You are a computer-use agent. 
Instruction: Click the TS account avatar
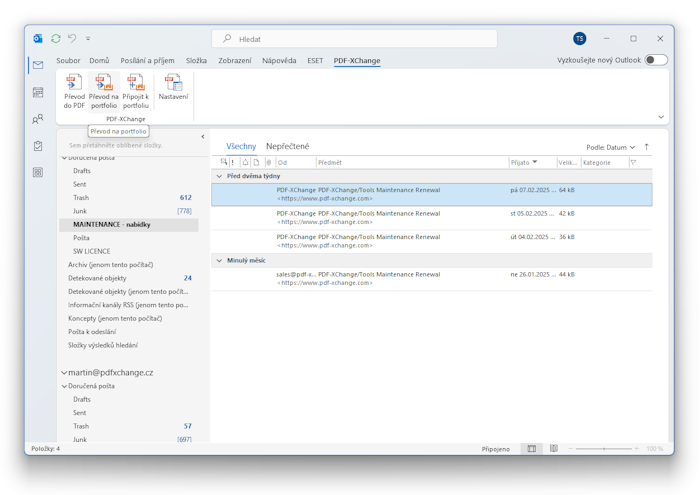579,39
